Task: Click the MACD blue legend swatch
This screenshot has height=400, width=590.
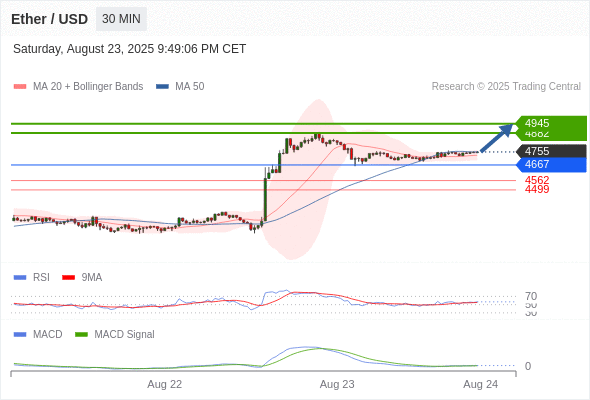Action: point(20,335)
